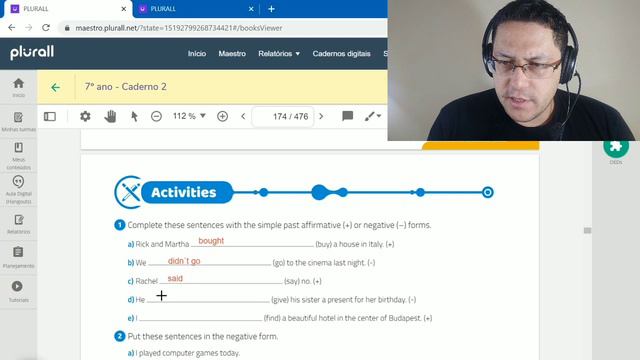Open the comment annotation tool
The height and width of the screenshot is (360, 640).
(x=347, y=116)
